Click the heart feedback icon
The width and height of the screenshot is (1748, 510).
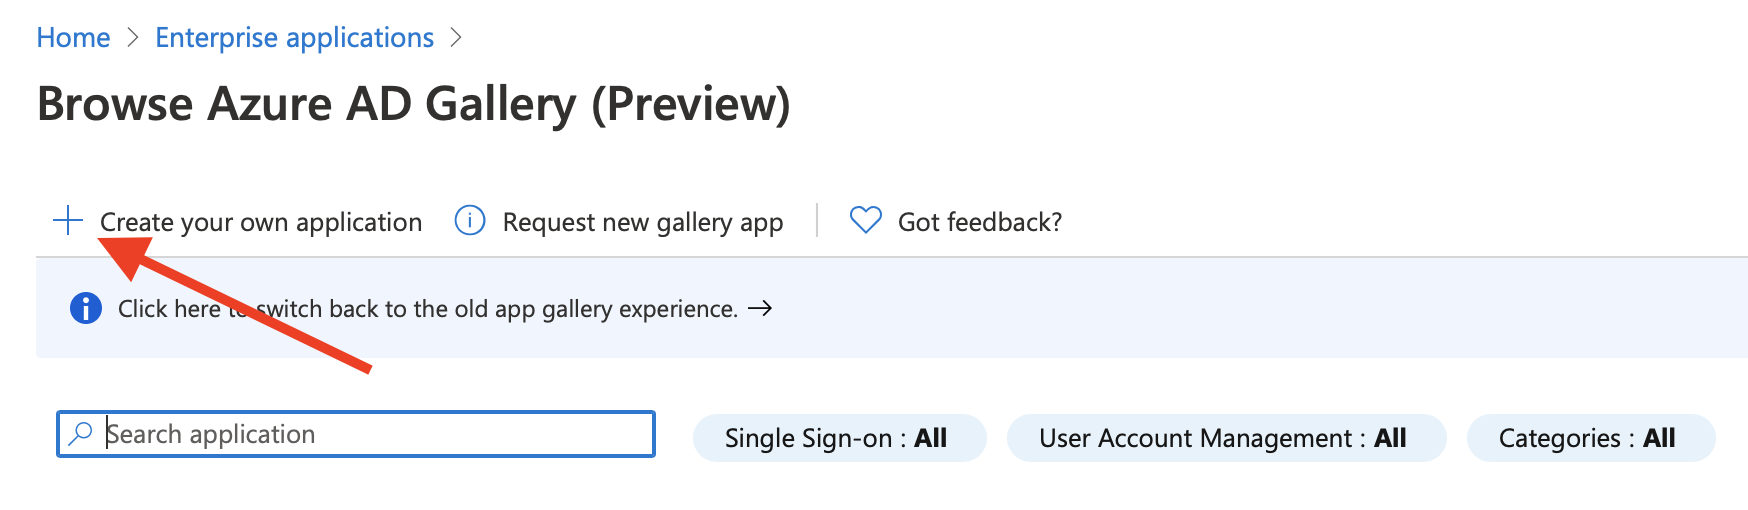pos(865,220)
